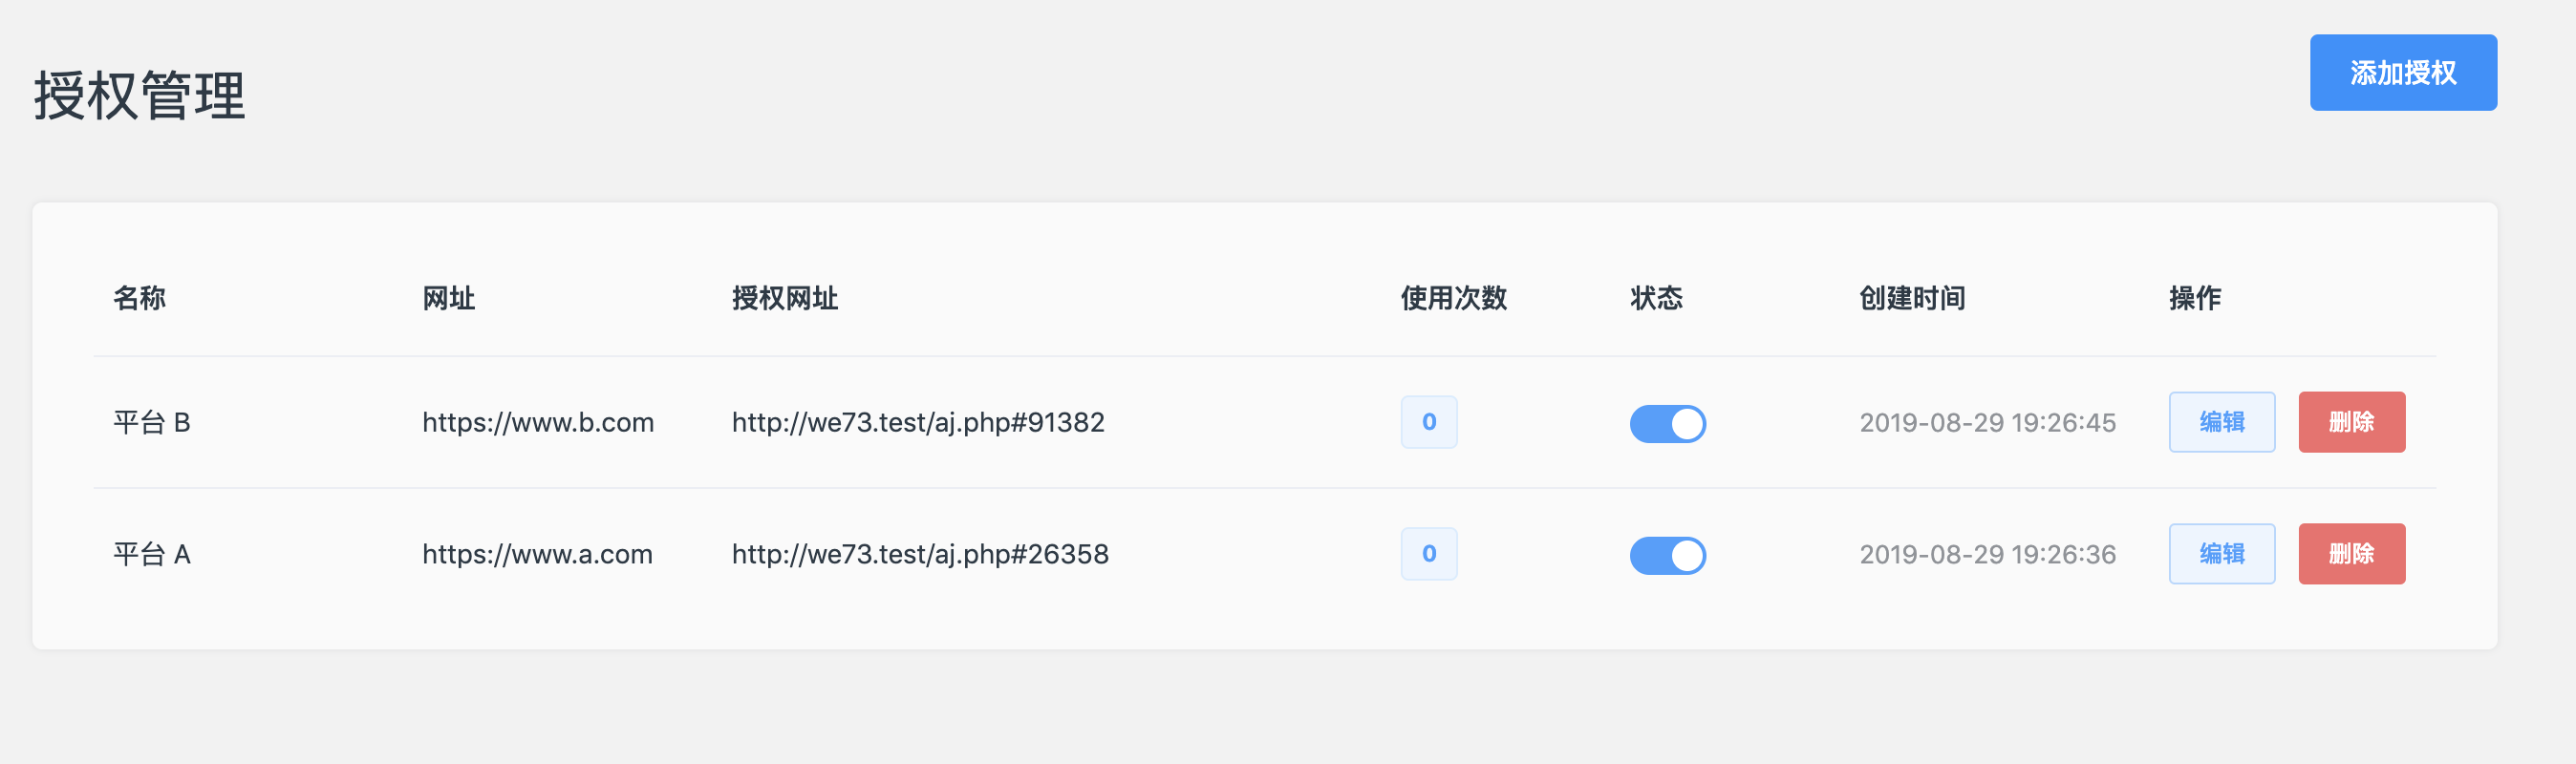Select the authorization URL ending in 91382

[918, 423]
